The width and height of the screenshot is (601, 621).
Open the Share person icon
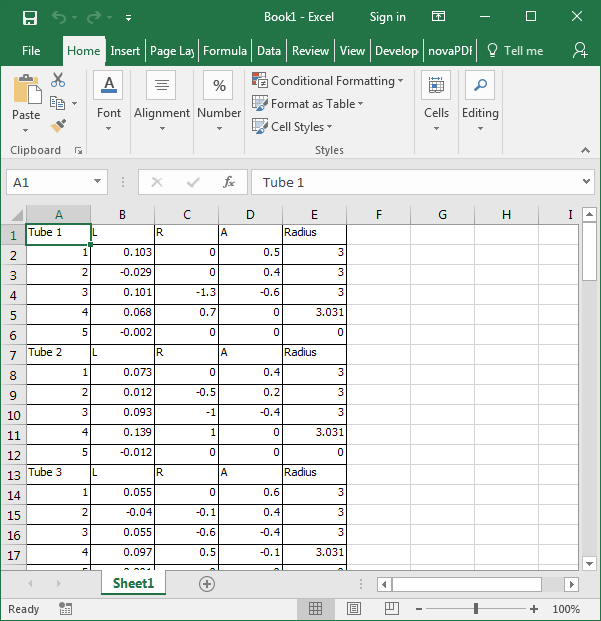(580, 50)
